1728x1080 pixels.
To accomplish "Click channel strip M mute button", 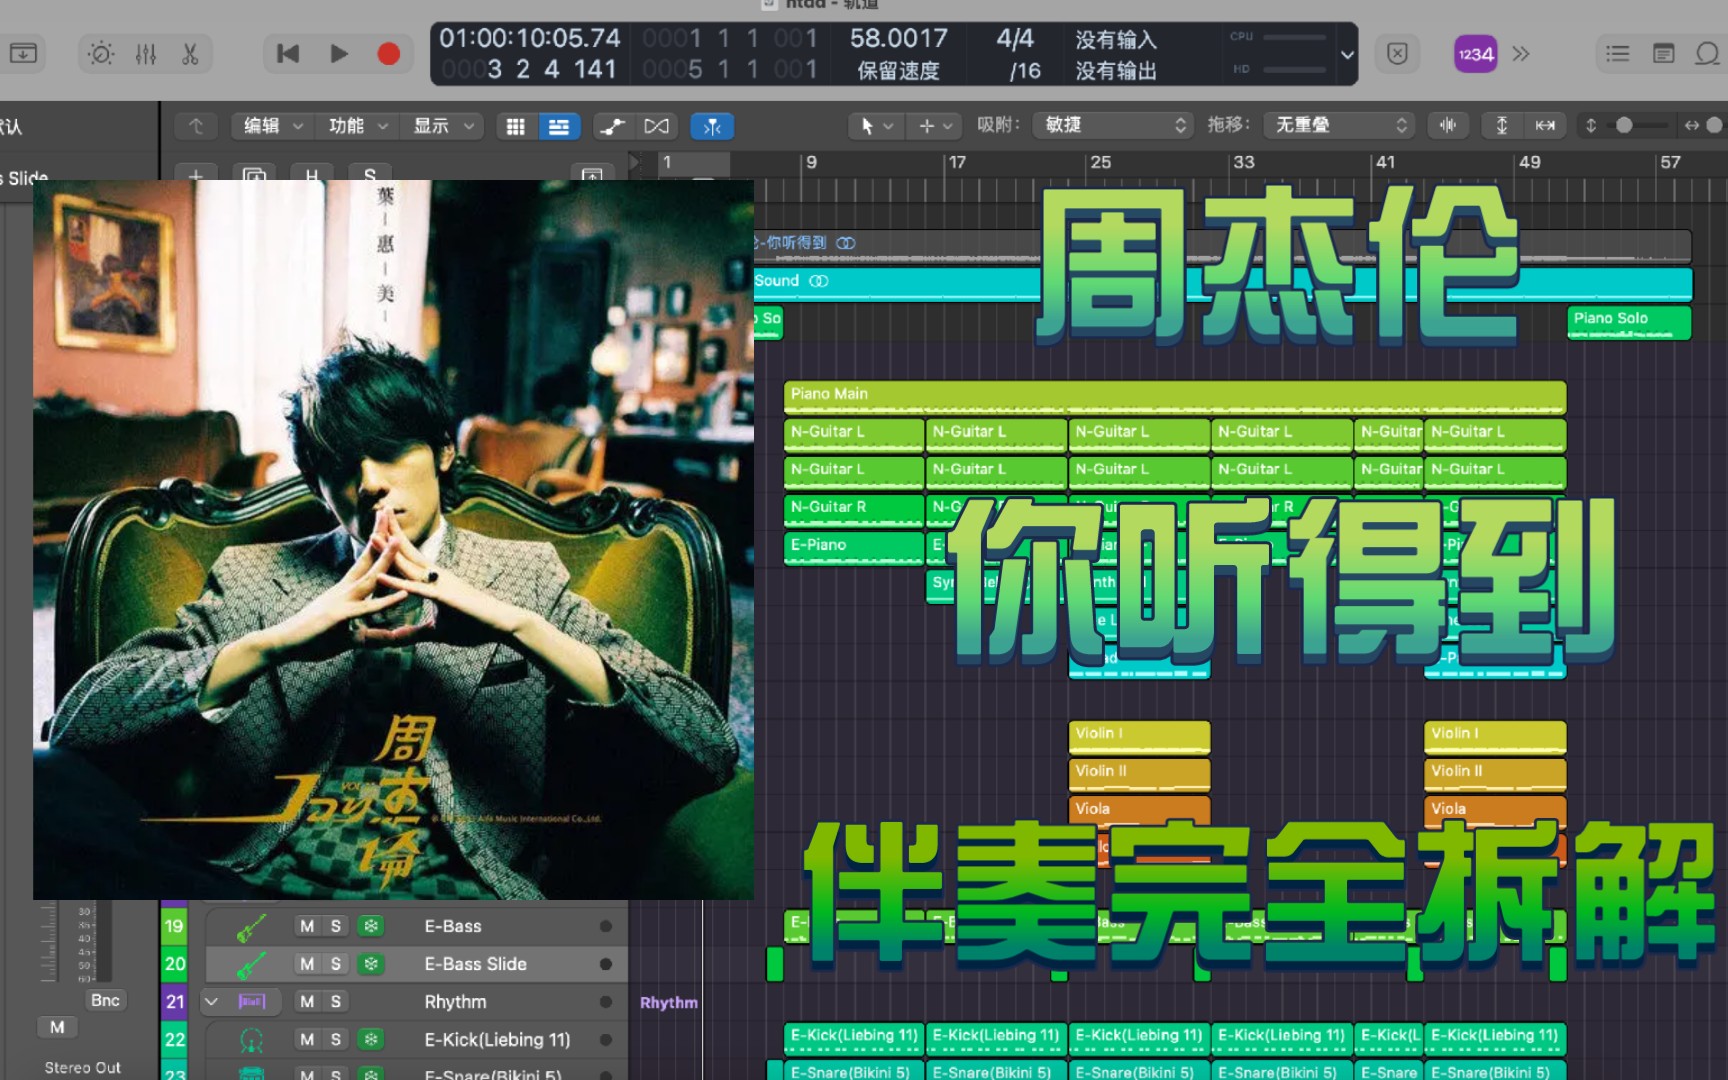I will tap(57, 1027).
